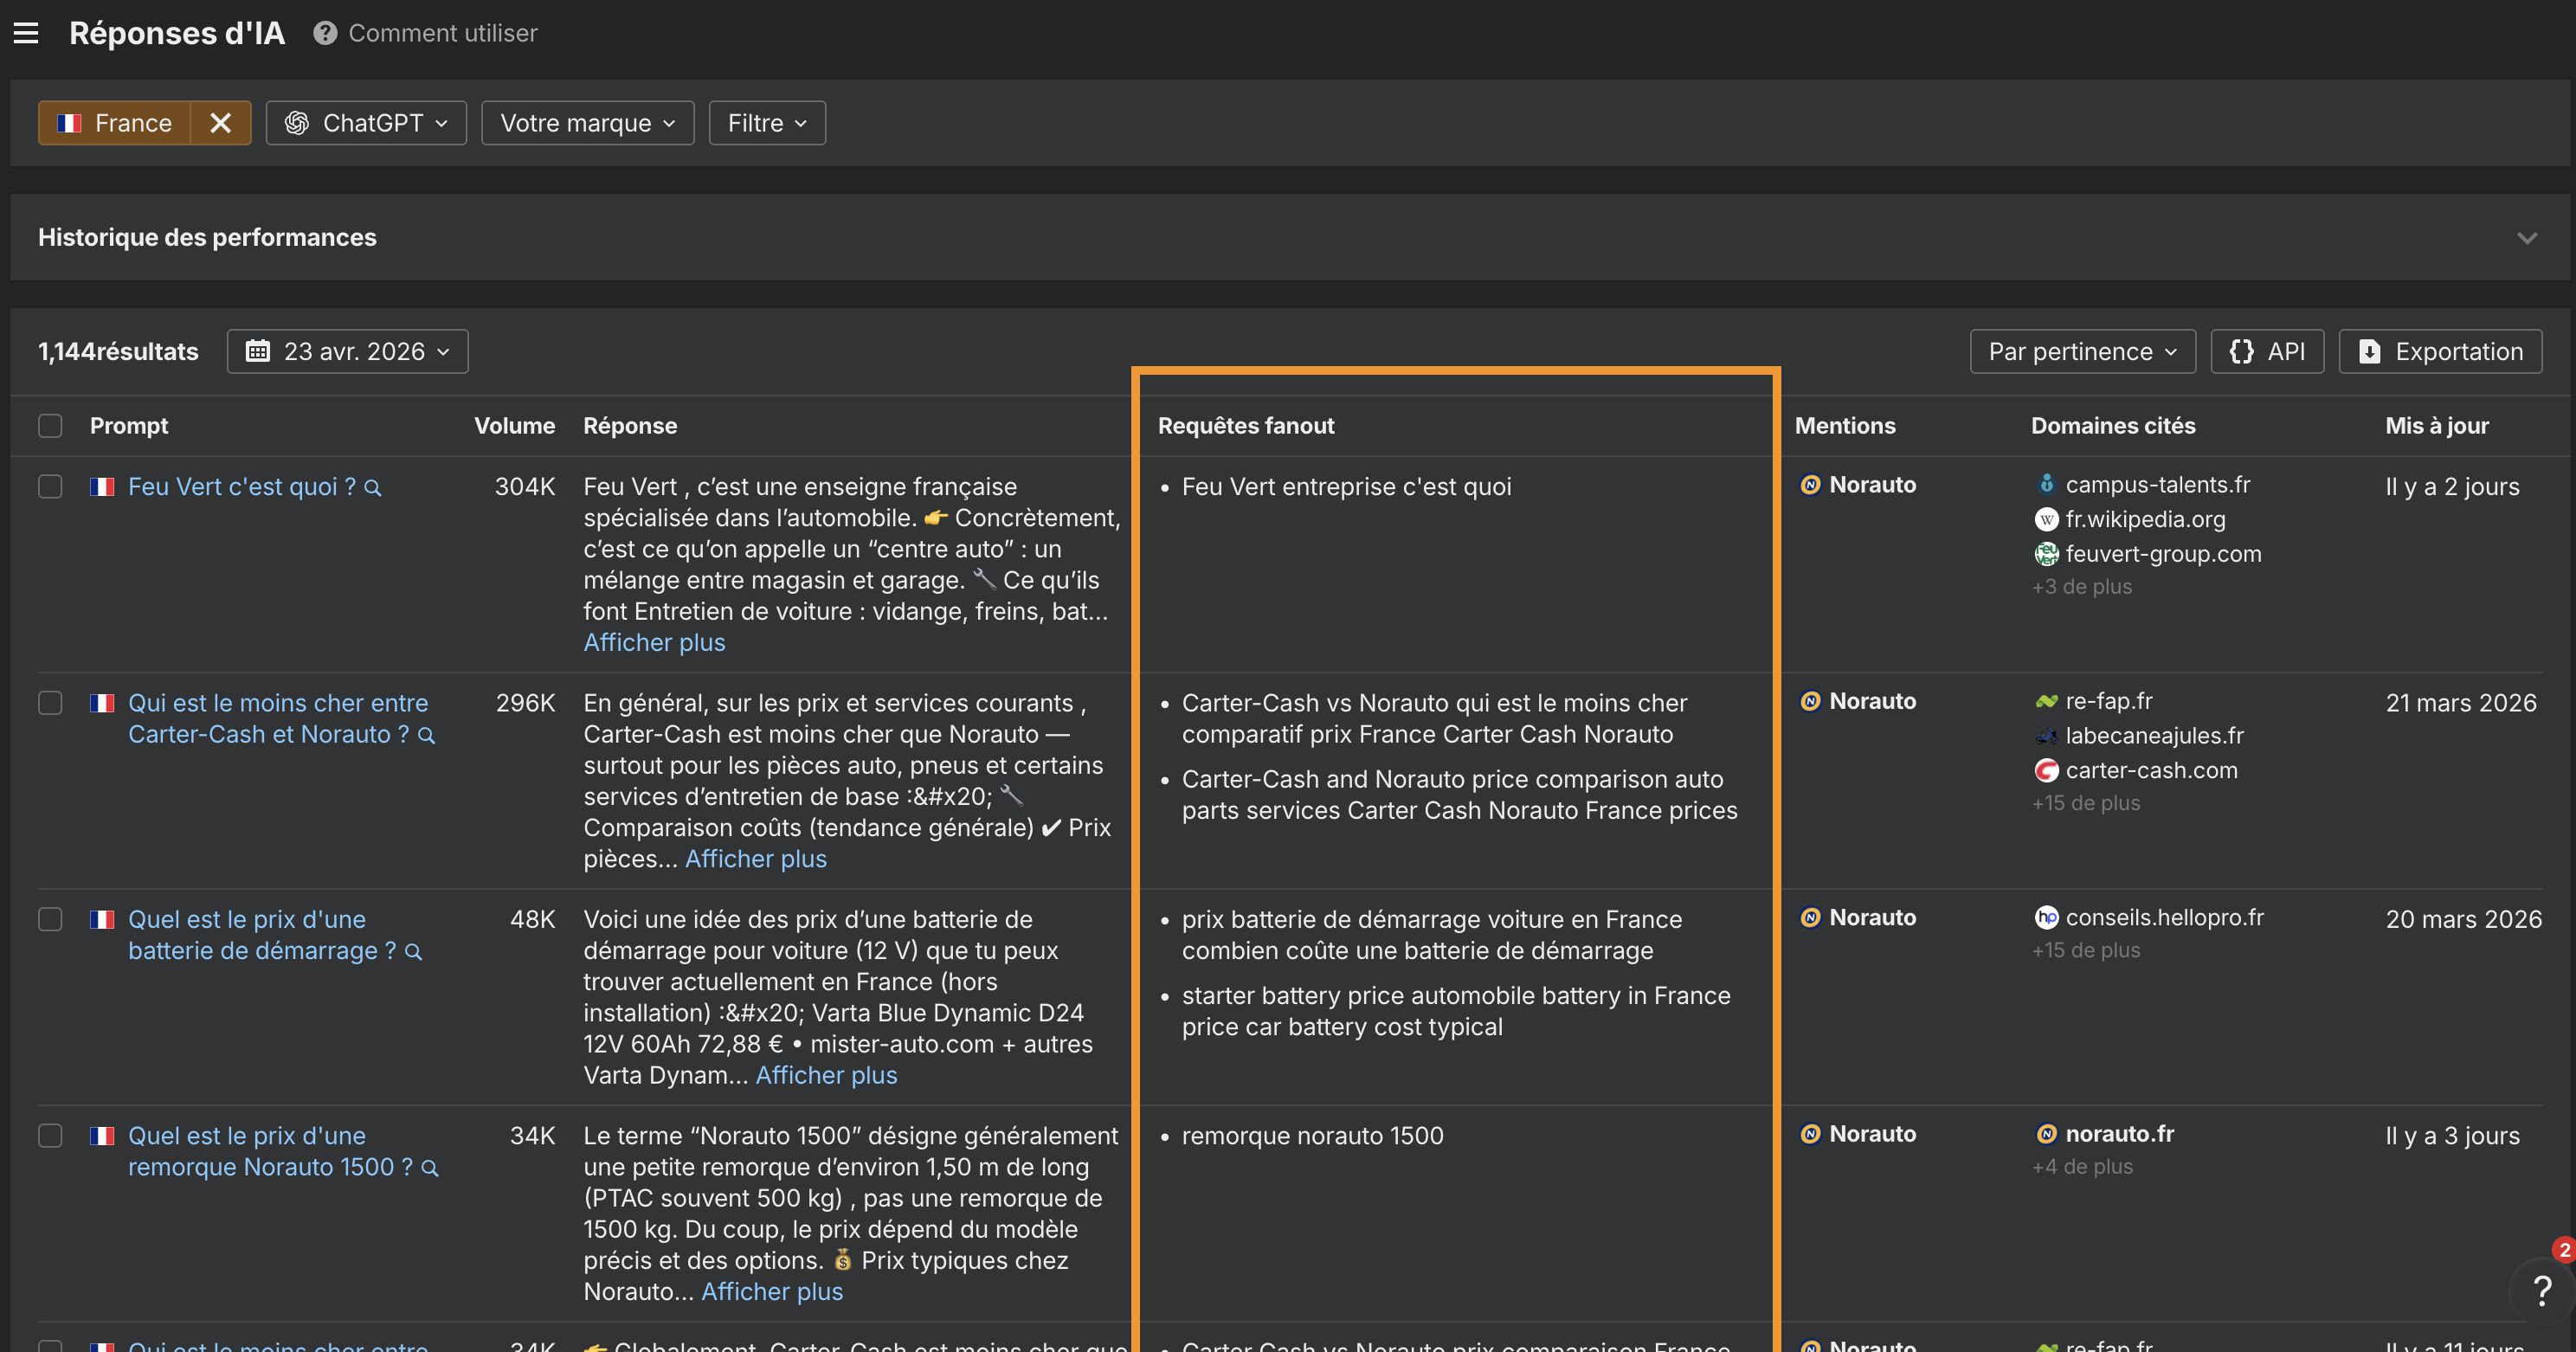Click the magnifier next to 'Feu Vert c'est quoi'

pos(372,488)
